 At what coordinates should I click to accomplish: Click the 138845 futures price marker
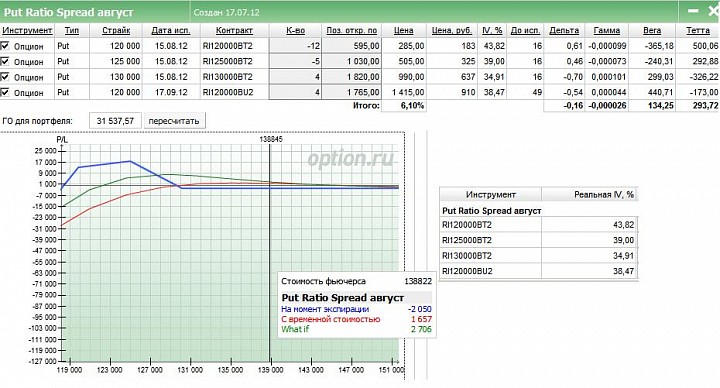271,139
